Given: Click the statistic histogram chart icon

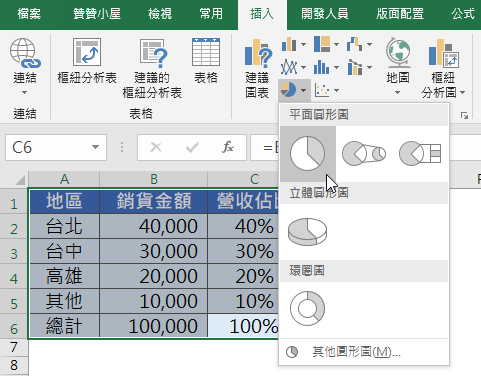Looking at the screenshot, I should 322,67.
